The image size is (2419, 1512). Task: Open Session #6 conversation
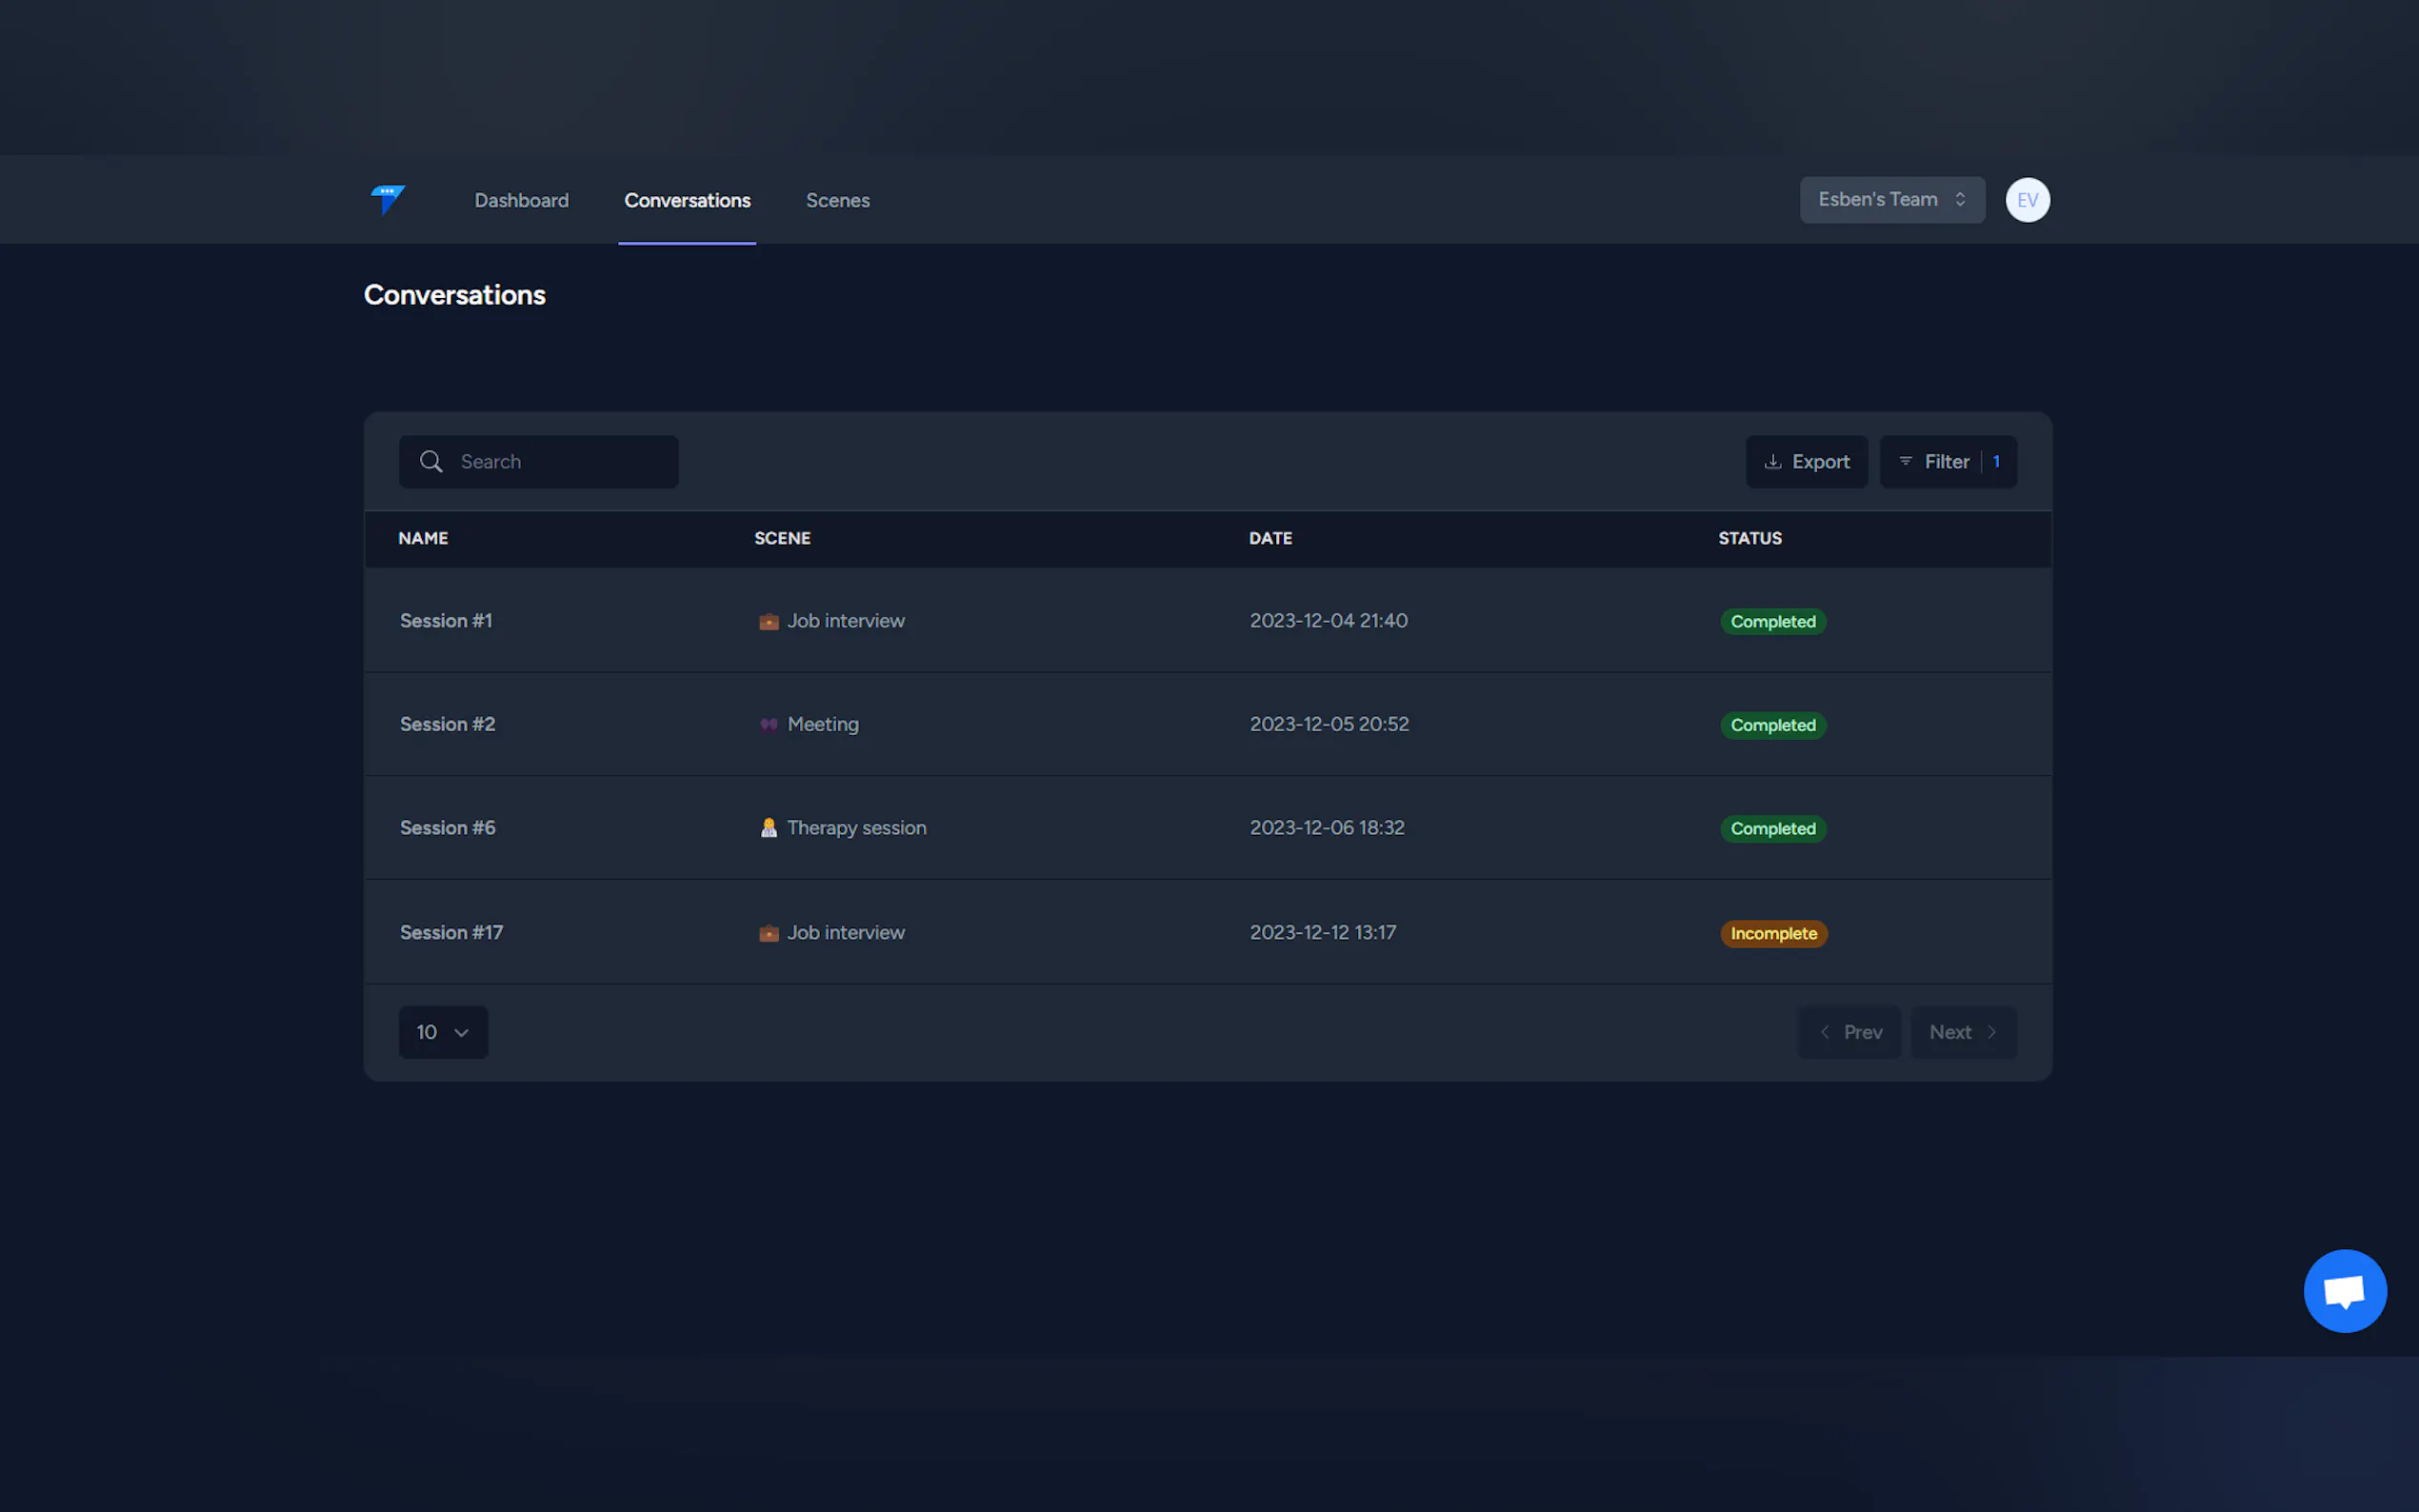click(447, 827)
